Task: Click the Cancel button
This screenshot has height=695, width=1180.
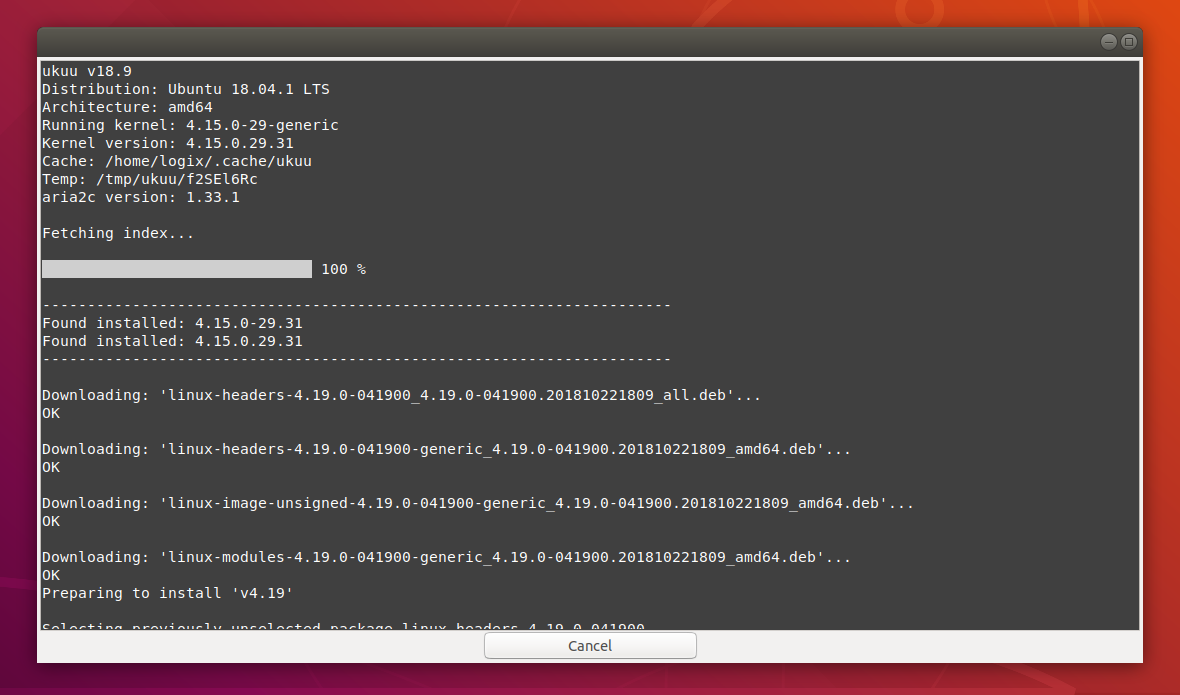Action: [x=590, y=645]
